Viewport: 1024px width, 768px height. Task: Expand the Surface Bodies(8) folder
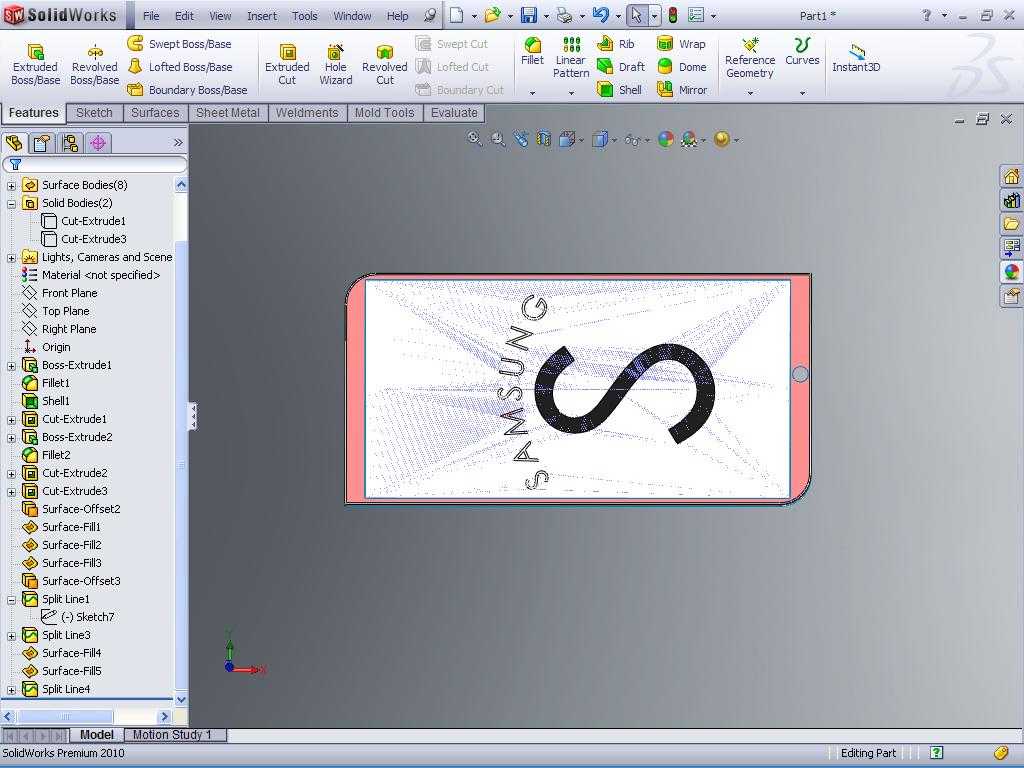tap(11, 185)
